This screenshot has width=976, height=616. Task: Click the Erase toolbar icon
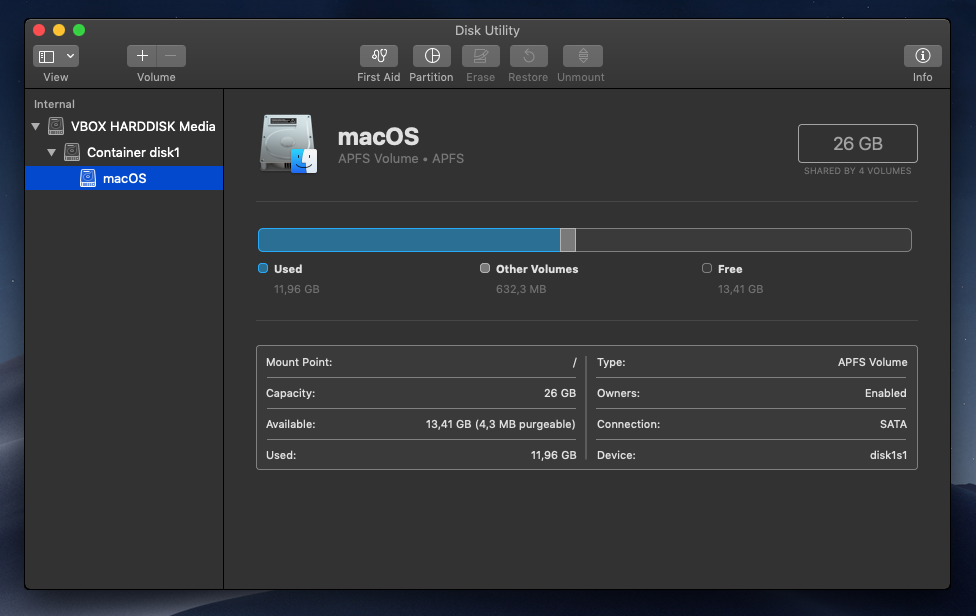point(480,56)
